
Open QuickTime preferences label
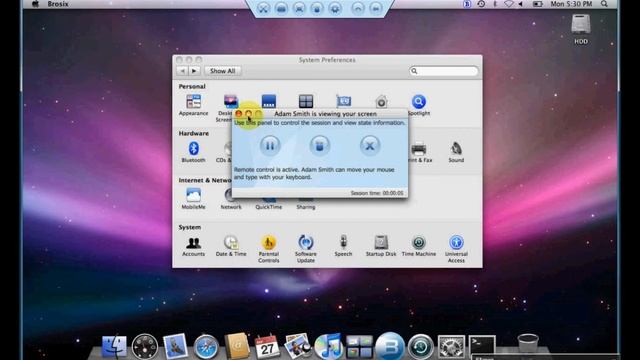point(269,207)
